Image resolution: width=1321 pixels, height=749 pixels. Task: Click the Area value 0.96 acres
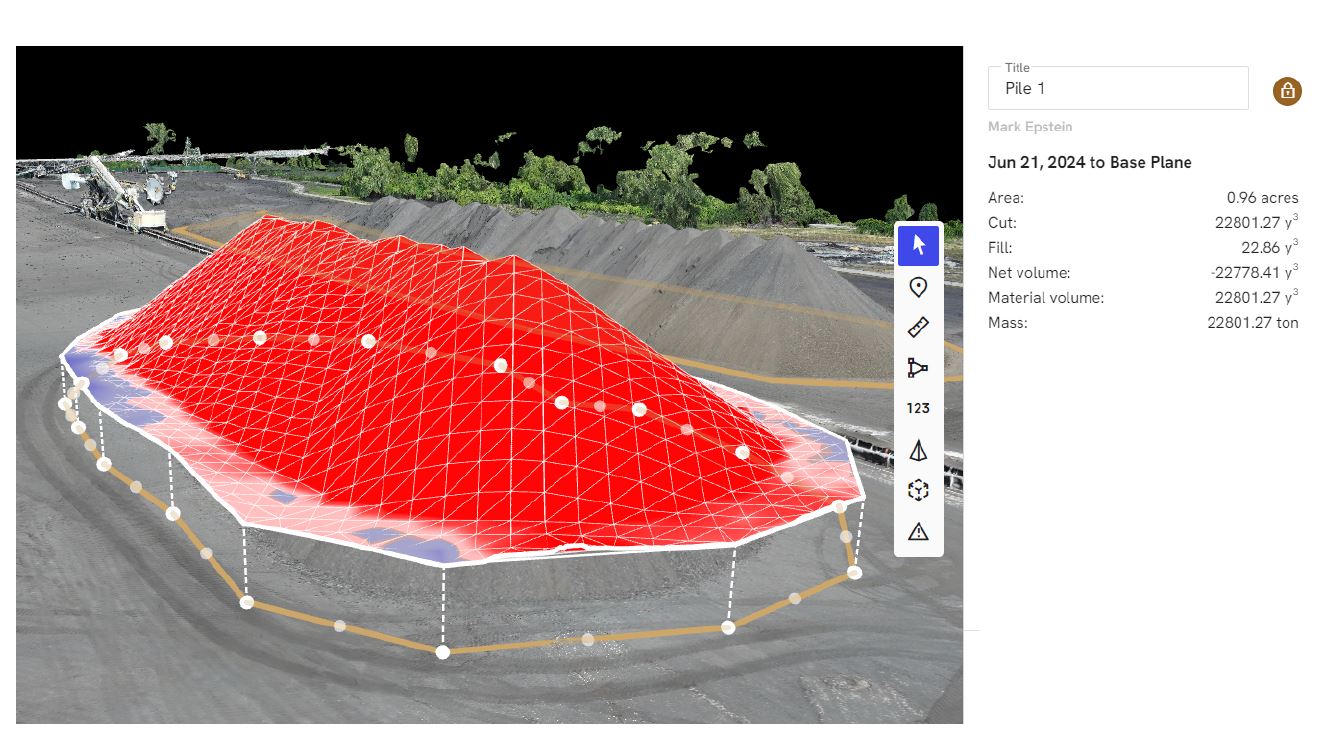tap(1262, 198)
